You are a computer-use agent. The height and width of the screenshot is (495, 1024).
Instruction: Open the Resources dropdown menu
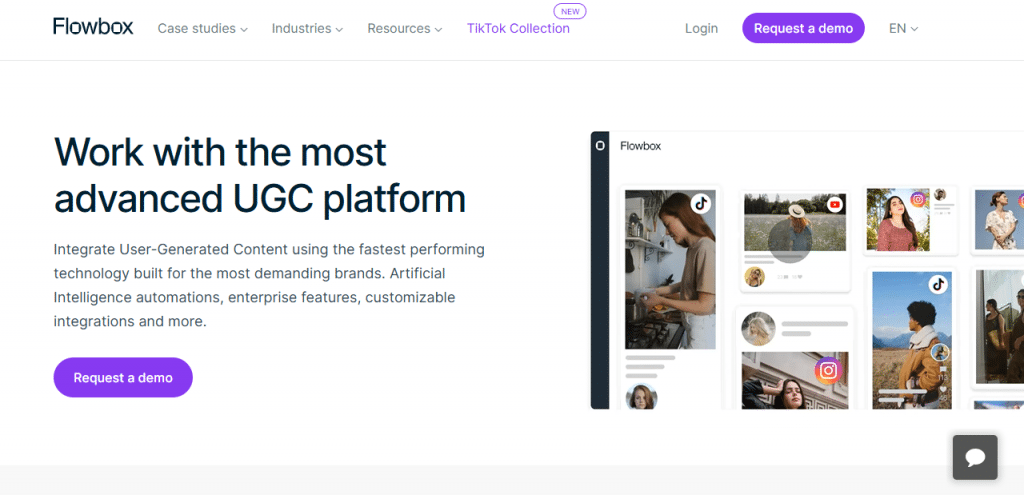pos(404,29)
